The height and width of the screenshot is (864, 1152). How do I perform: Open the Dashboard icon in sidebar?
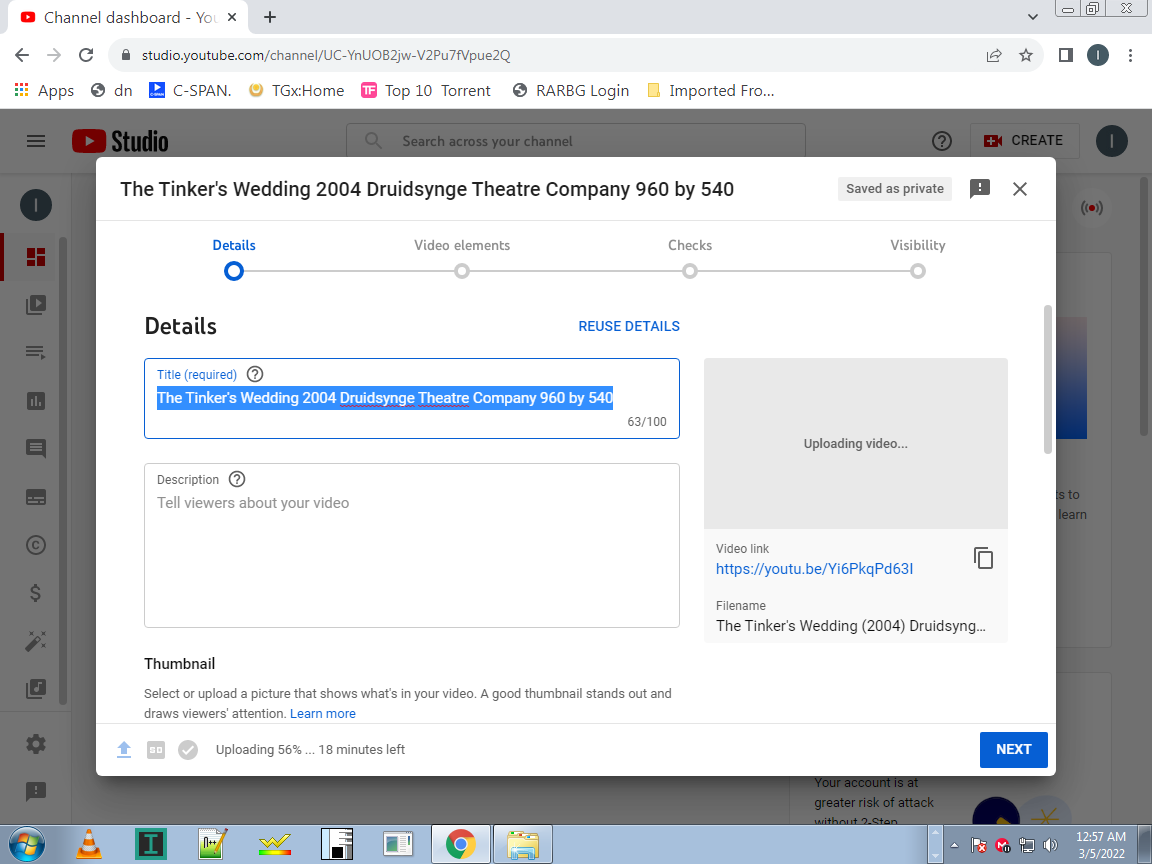tap(35, 257)
